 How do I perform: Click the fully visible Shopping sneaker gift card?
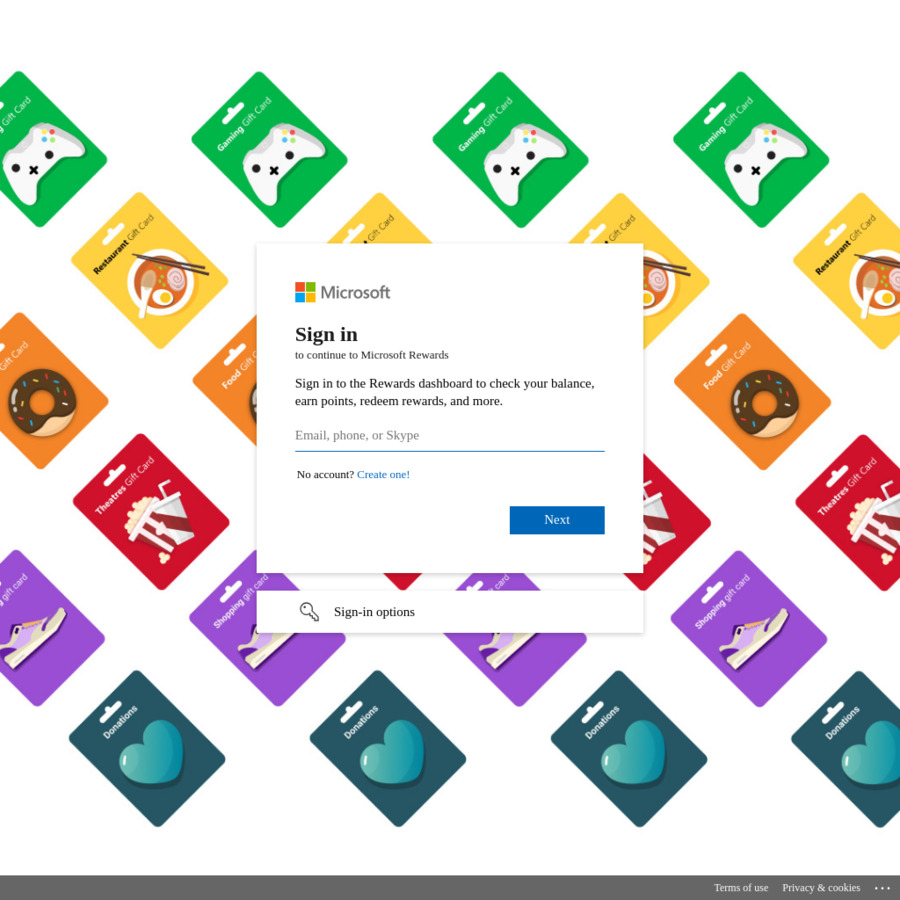click(x=749, y=628)
